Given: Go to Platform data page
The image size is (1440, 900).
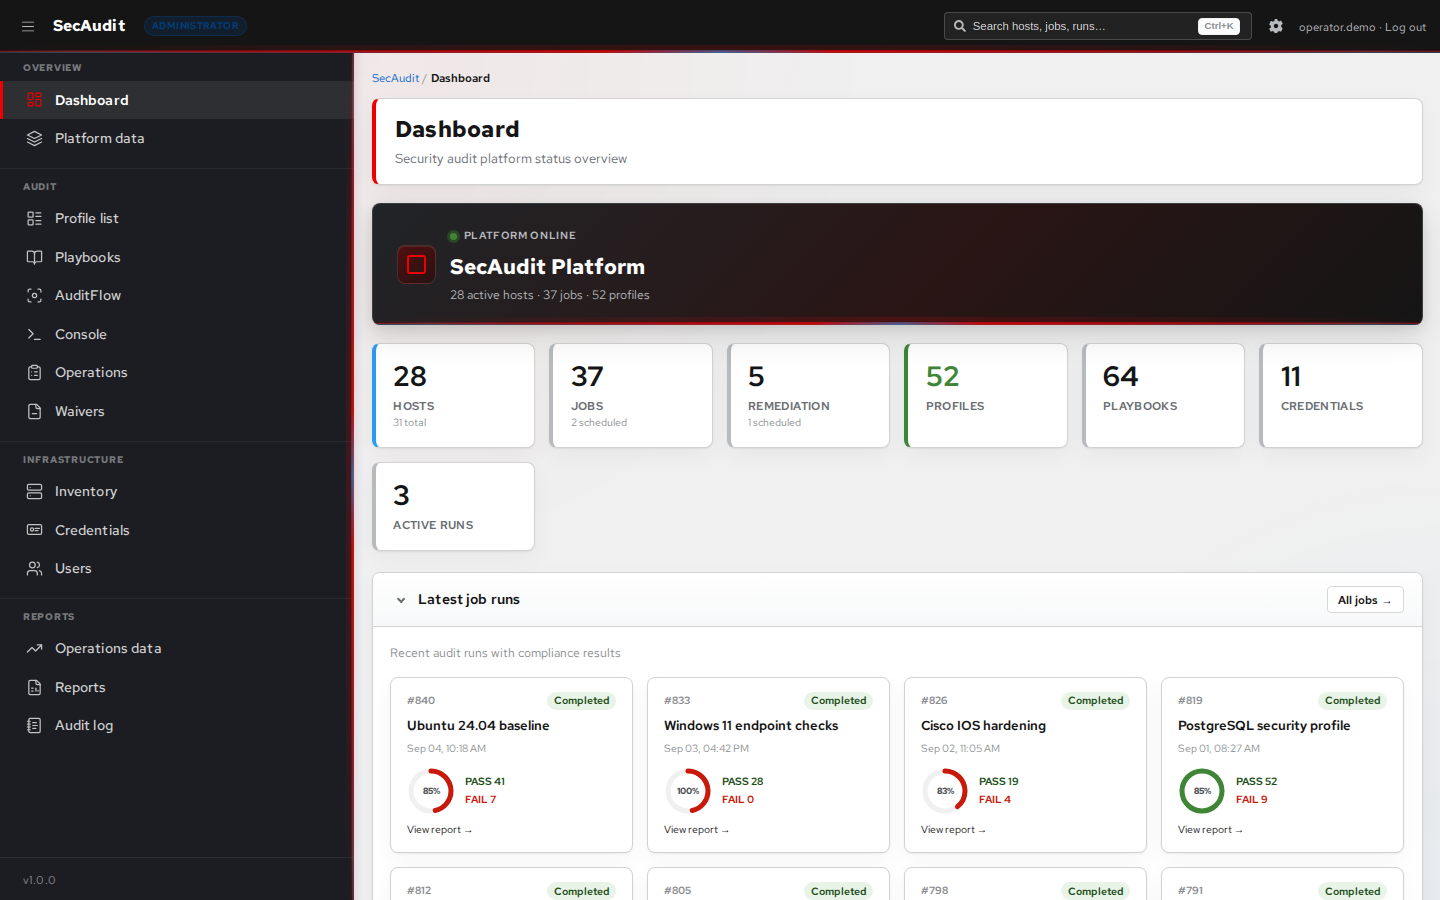Looking at the screenshot, I should [x=176, y=138].
